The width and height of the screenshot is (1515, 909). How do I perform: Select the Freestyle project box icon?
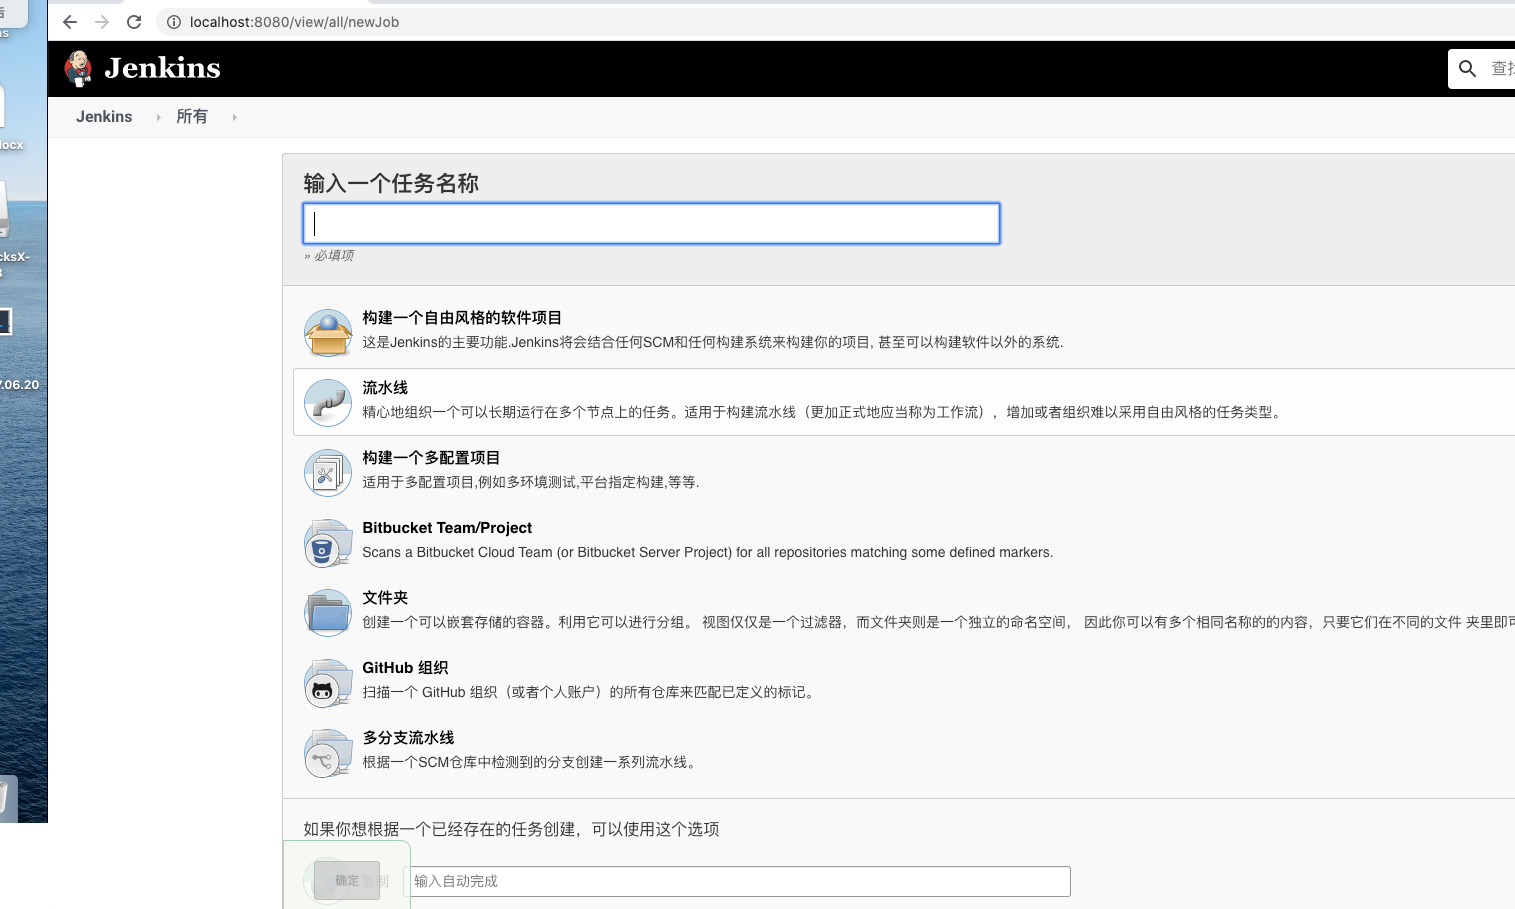pos(328,333)
